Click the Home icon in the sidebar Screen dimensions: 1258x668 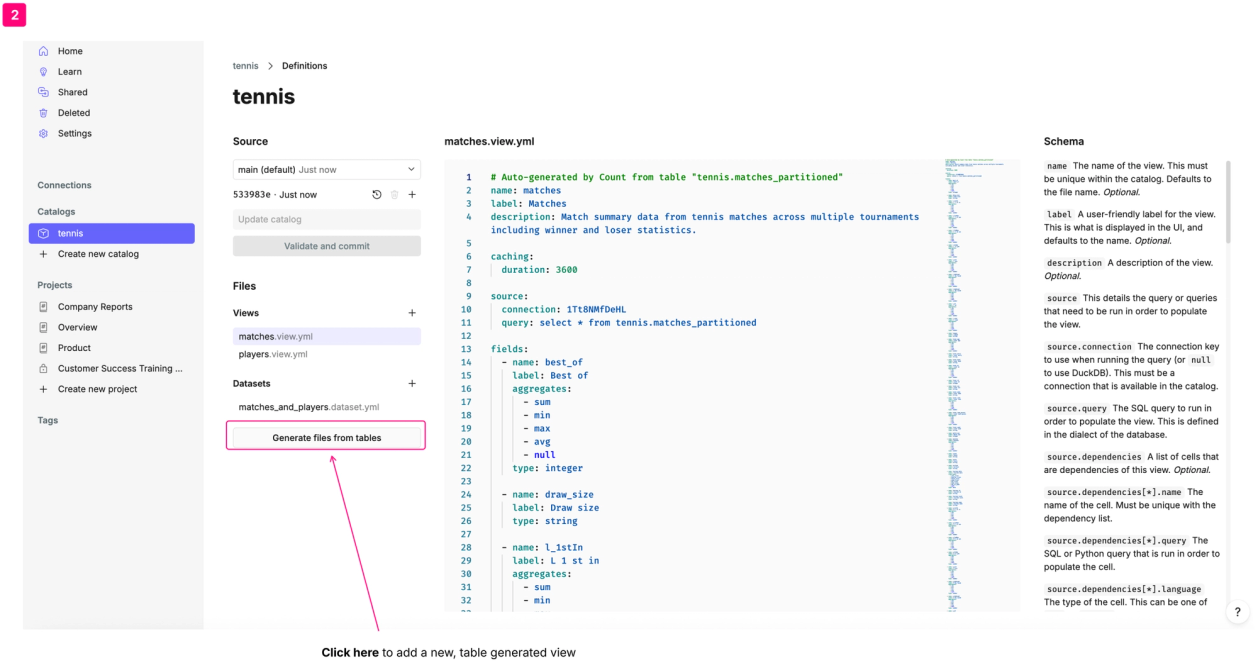click(x=43, y=51)
